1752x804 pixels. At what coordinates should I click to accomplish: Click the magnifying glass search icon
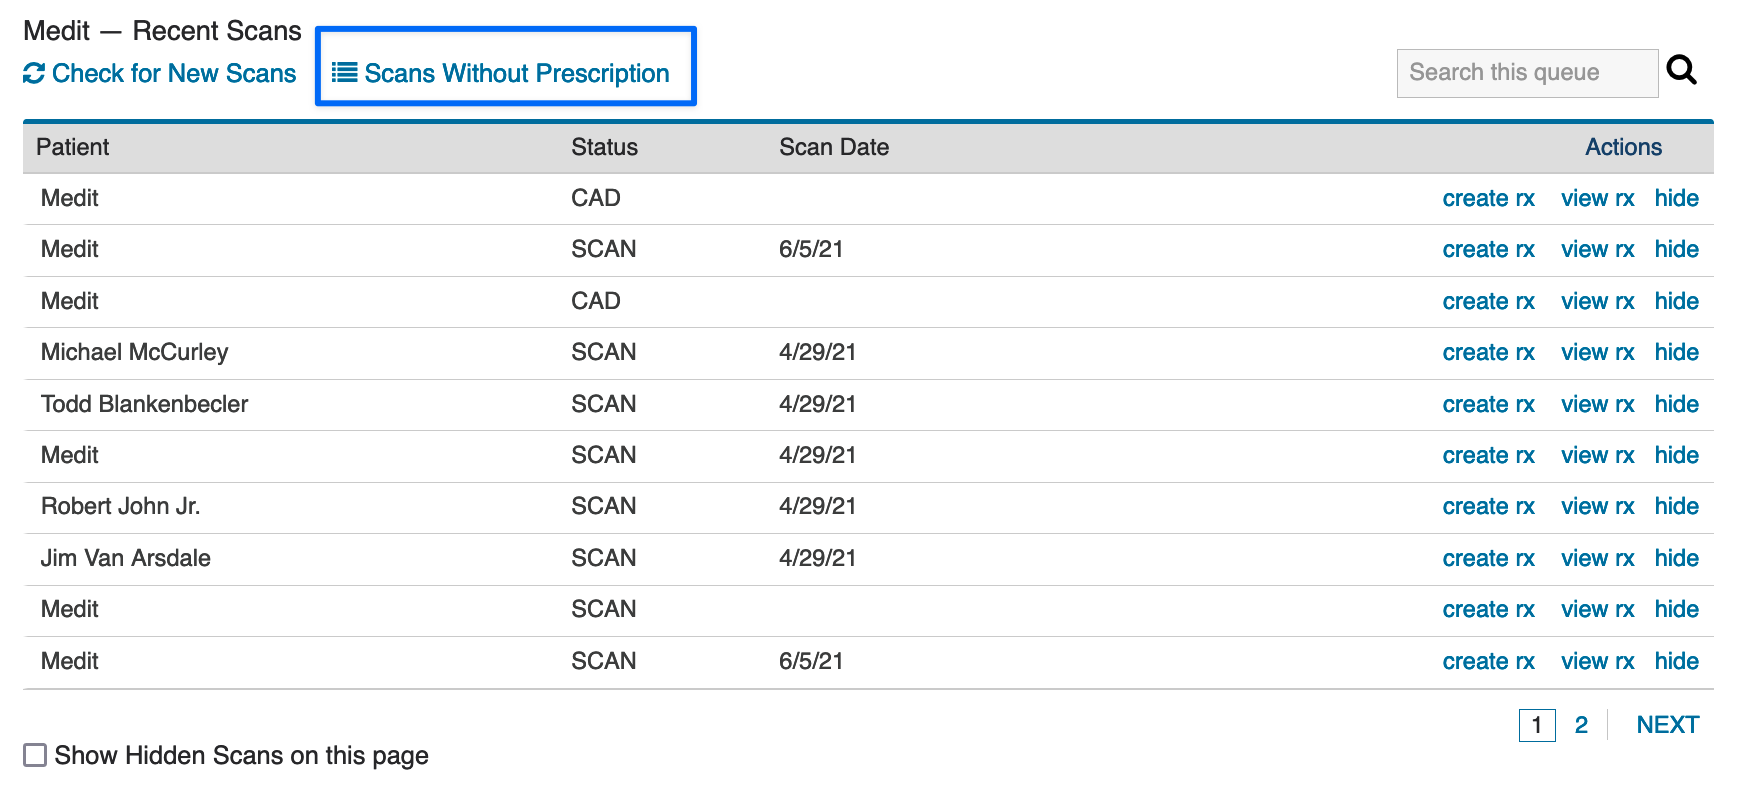(x=1681, y=70)
